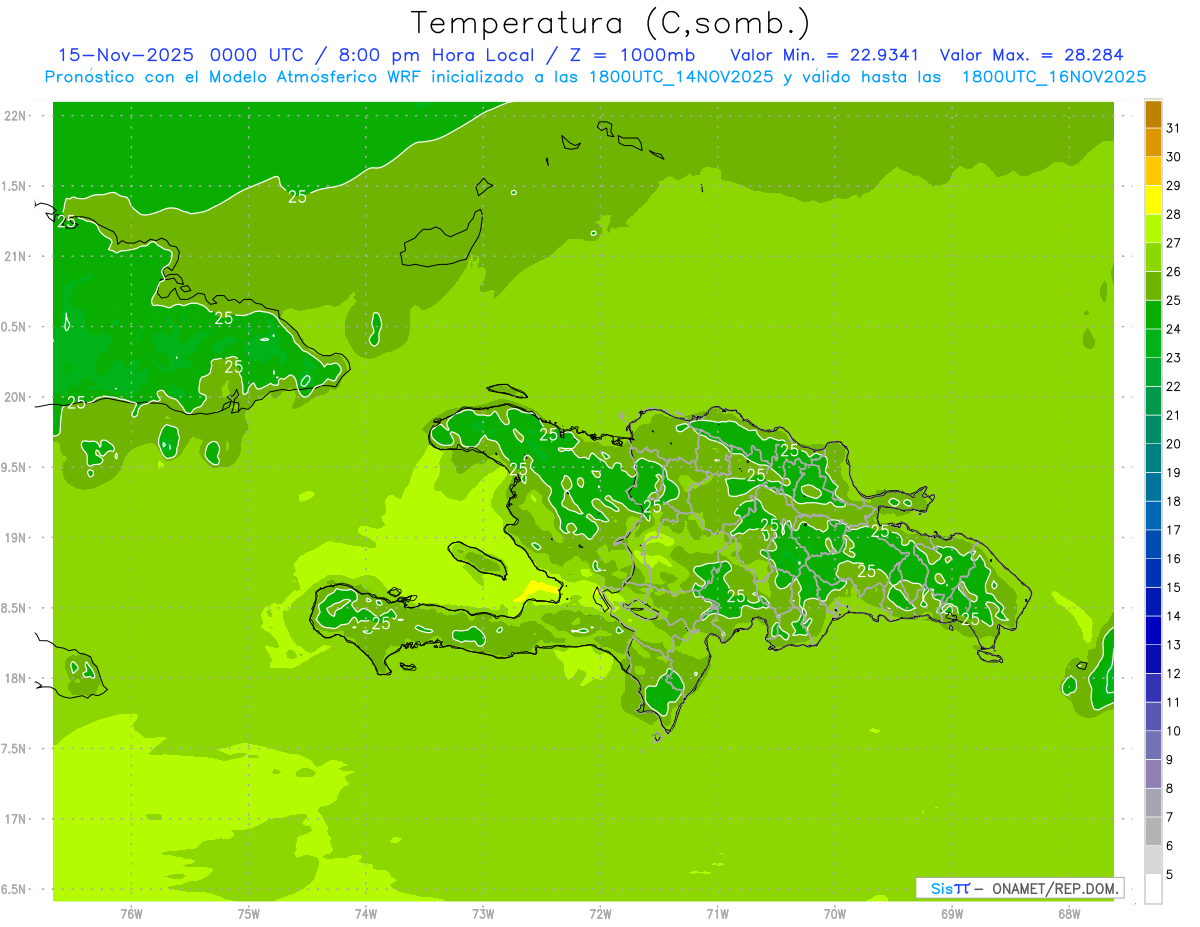The height and width of the screenshot is (927, 1200).
Task: Click the '17N' latitude label
Action: pos(15,820)
